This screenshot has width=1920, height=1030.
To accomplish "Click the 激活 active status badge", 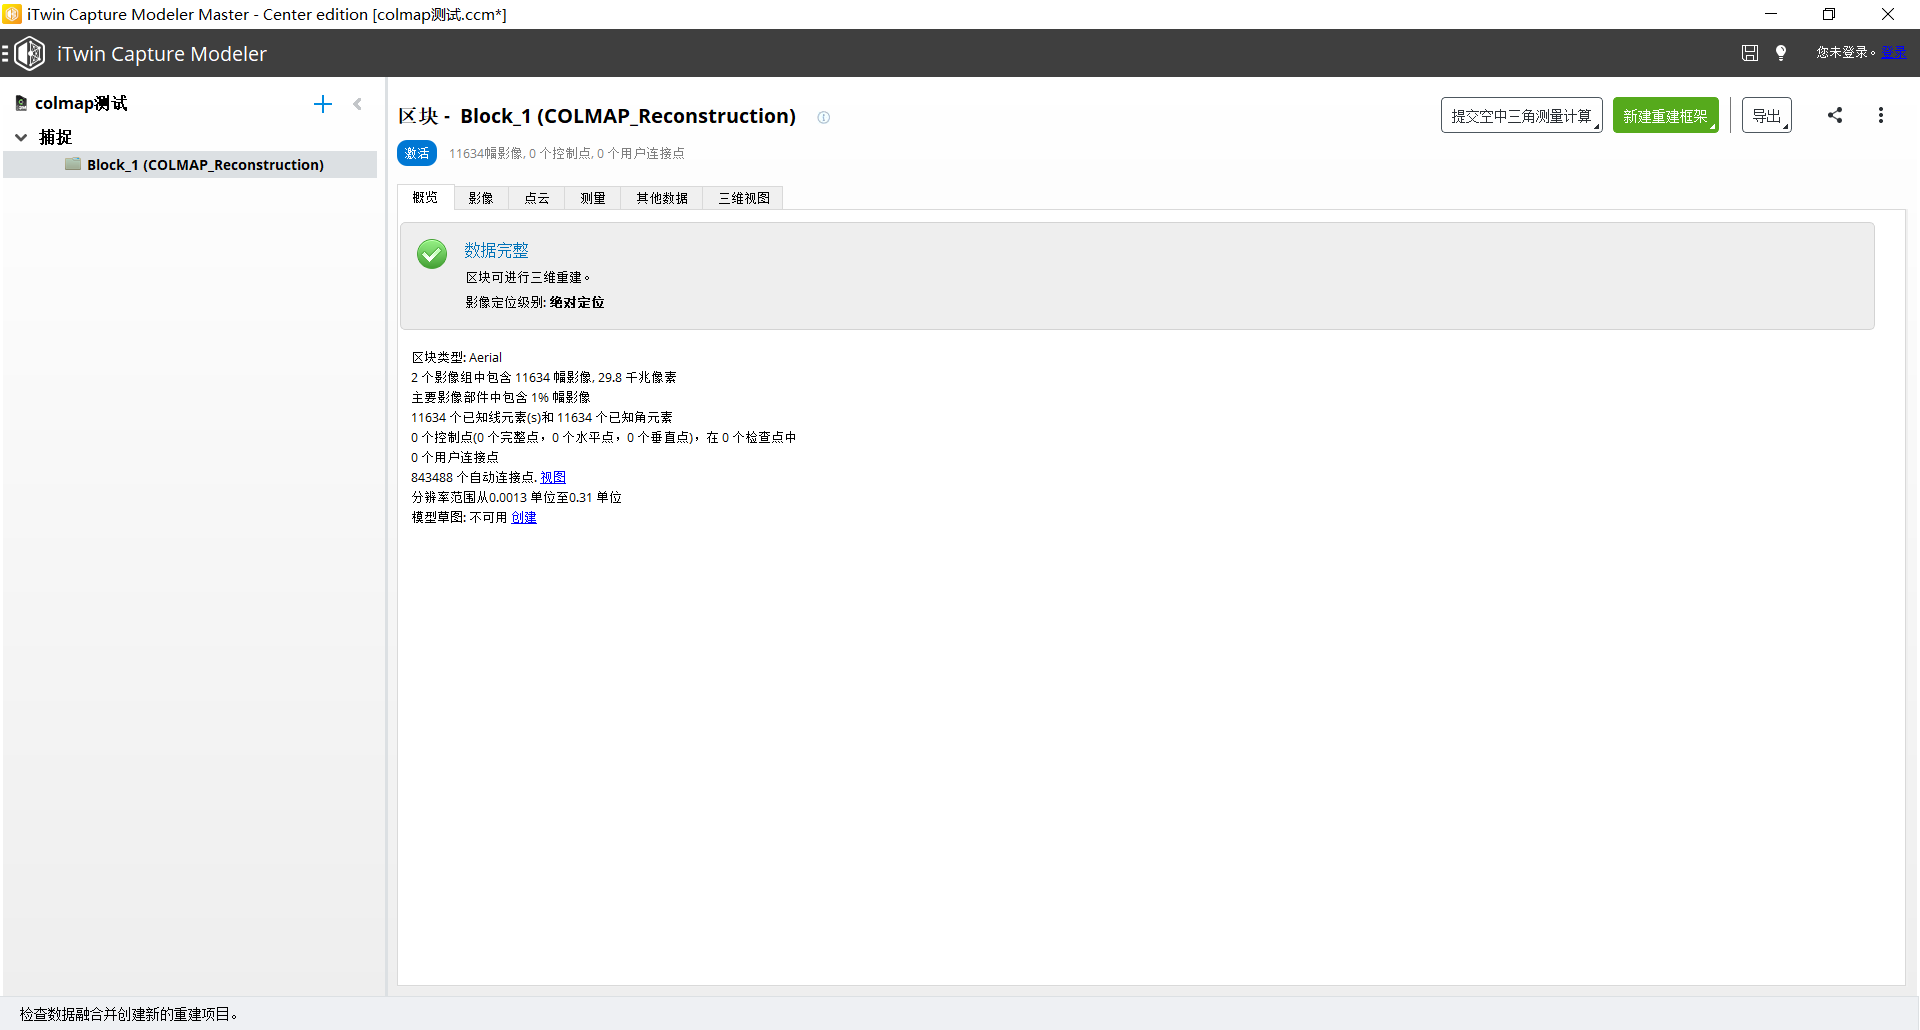I will [x=417, y=153].
